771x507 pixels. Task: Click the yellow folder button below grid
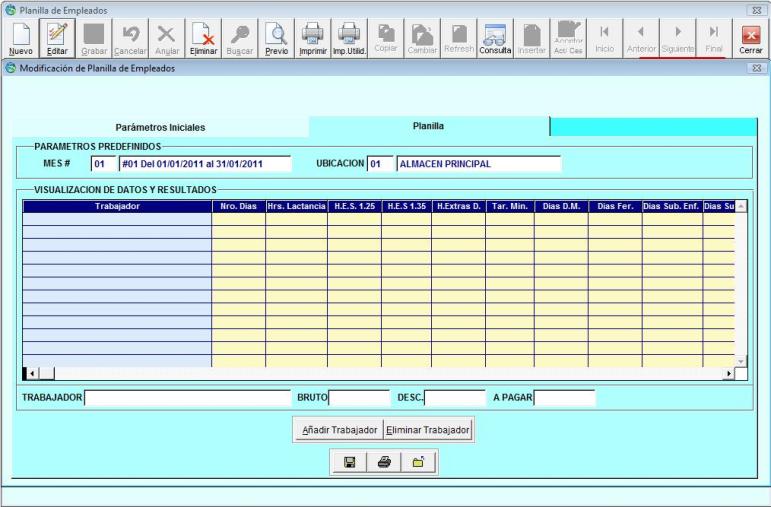(x=418, y=462)
